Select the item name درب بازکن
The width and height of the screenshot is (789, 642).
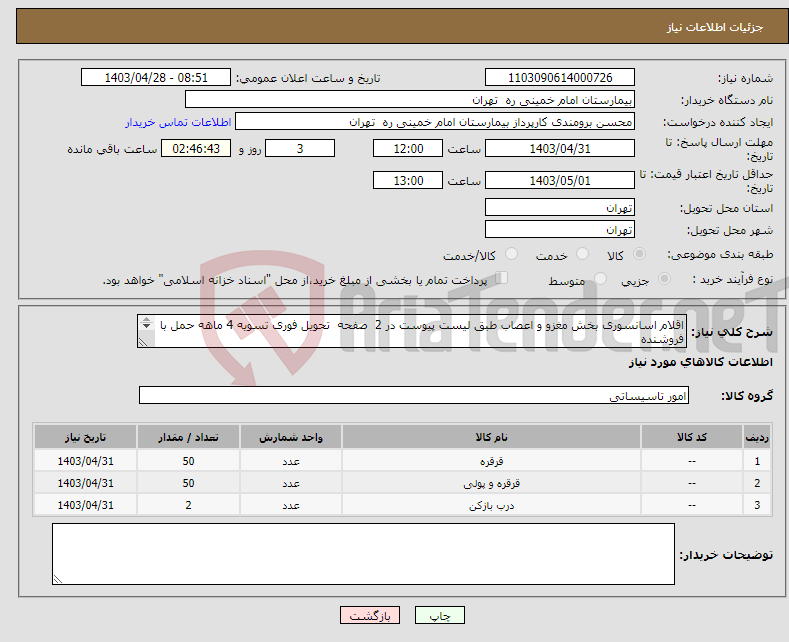pyautogui.click(x=491, y=505)
